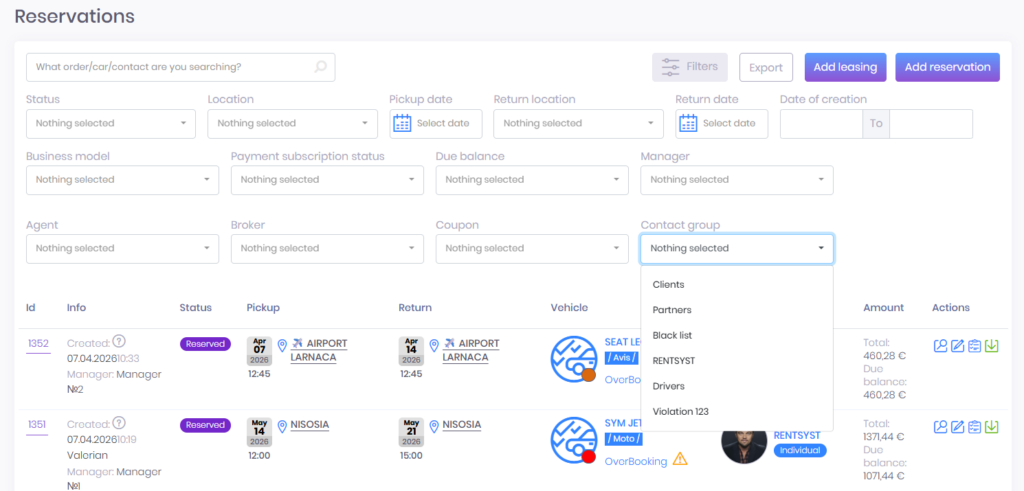Open reservation 1351 ID link

[x=37, y=424]
